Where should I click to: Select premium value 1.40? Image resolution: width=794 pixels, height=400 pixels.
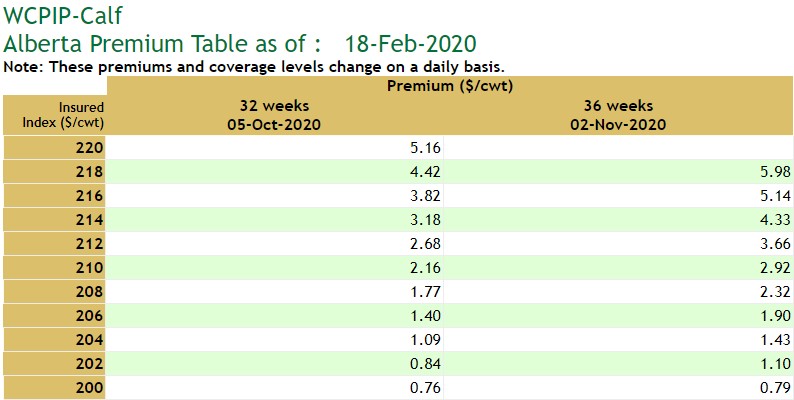click(x=424, y=316)
